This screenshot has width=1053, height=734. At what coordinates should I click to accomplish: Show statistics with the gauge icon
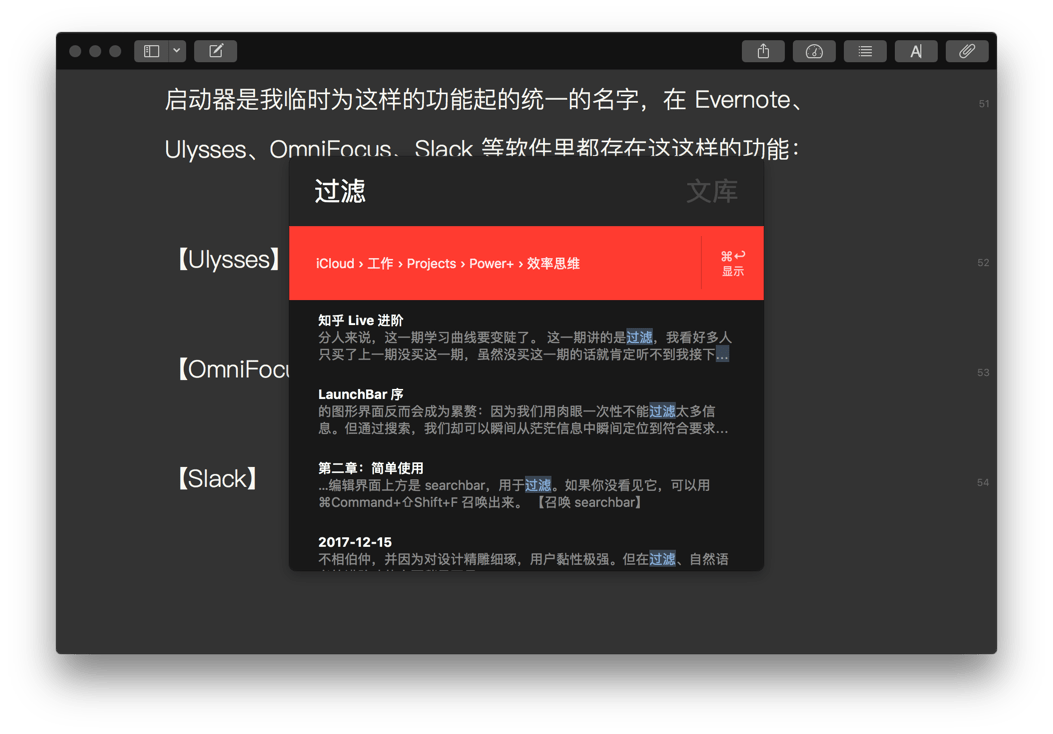814,51
